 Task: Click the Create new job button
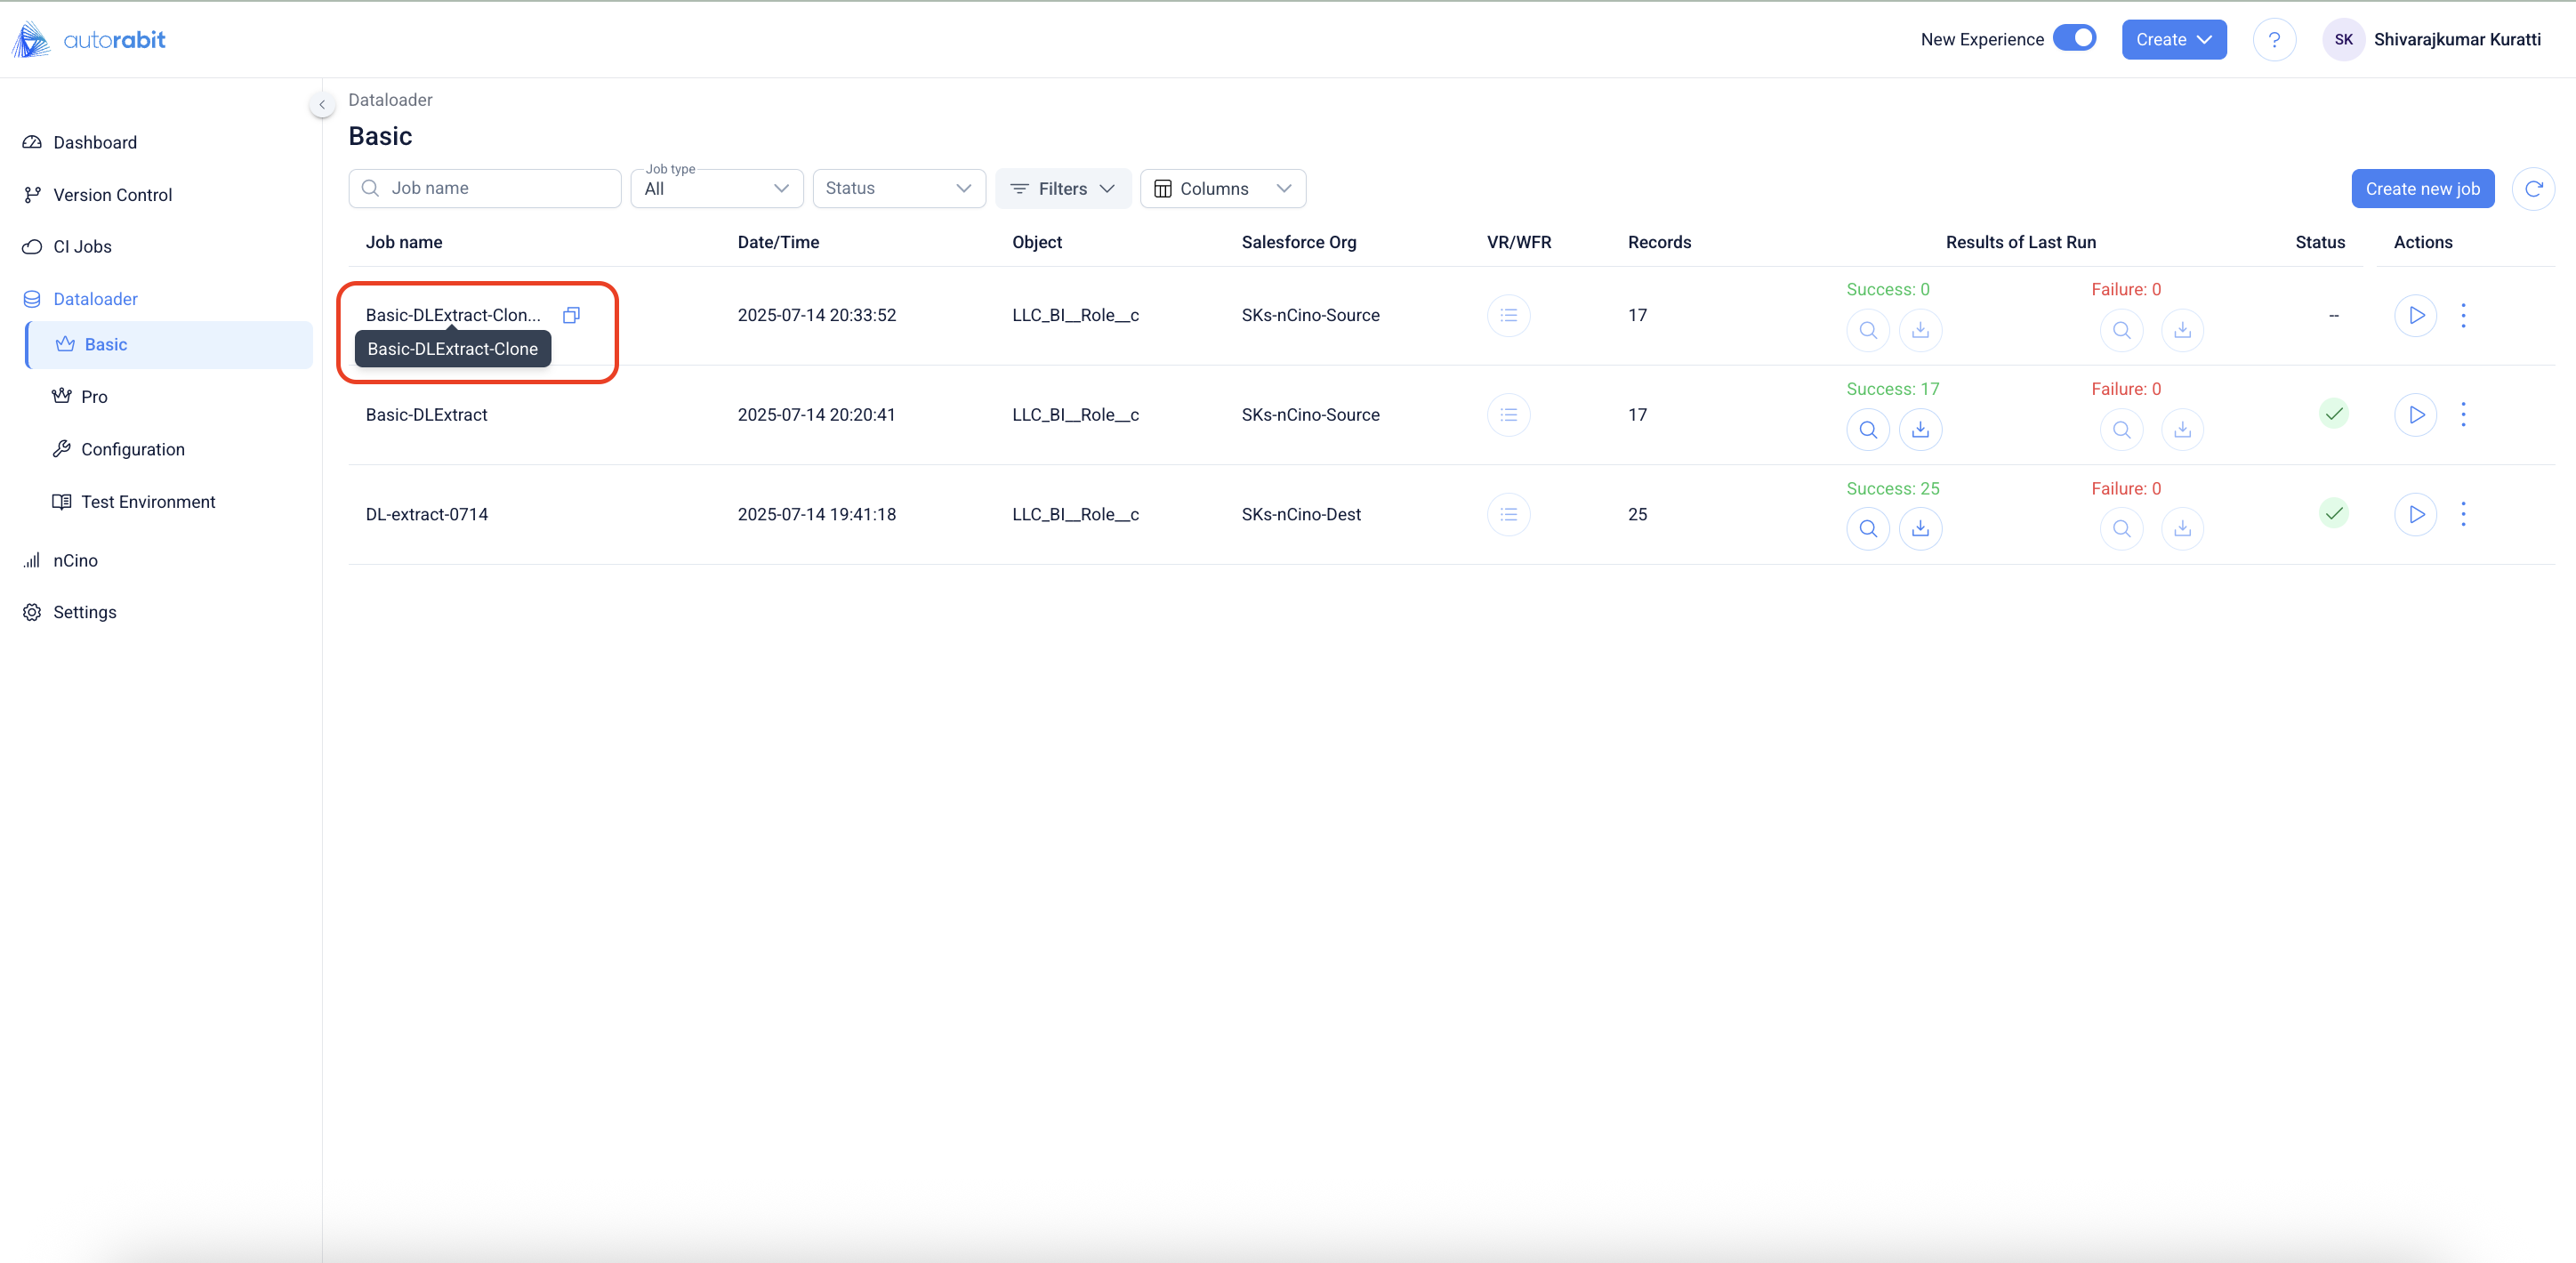2421,189
